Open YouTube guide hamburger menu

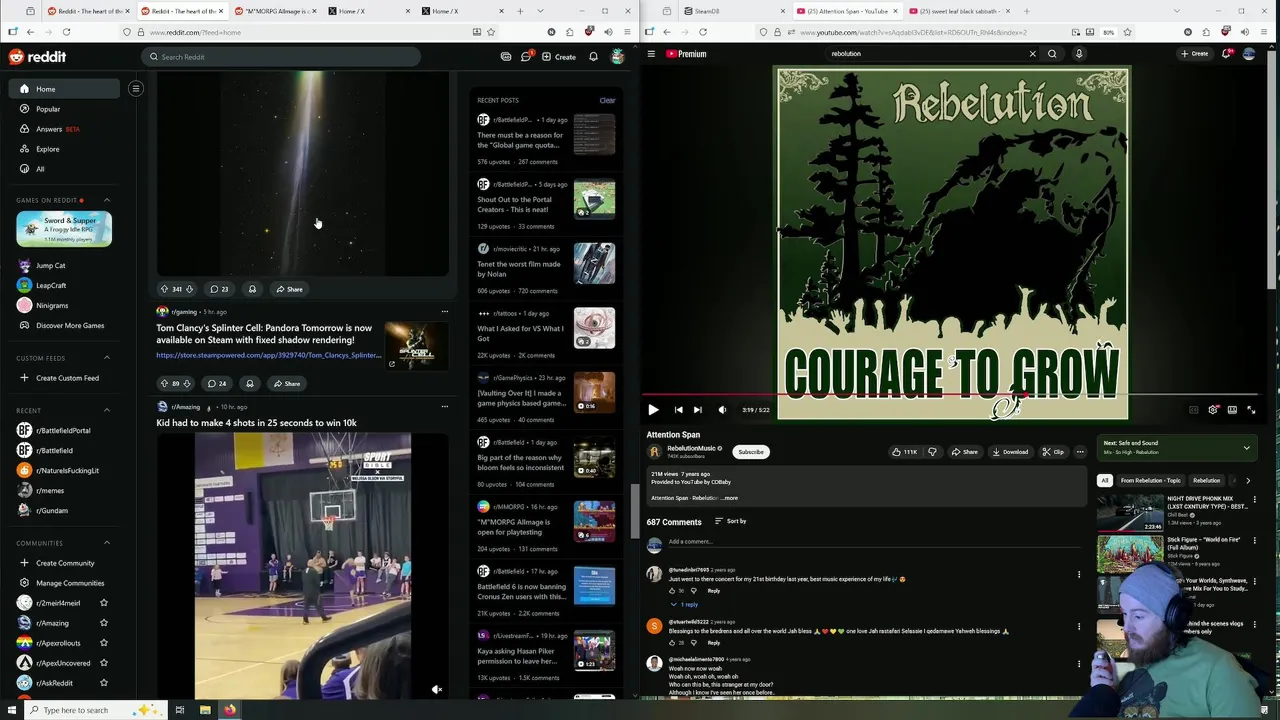point(651,54)
